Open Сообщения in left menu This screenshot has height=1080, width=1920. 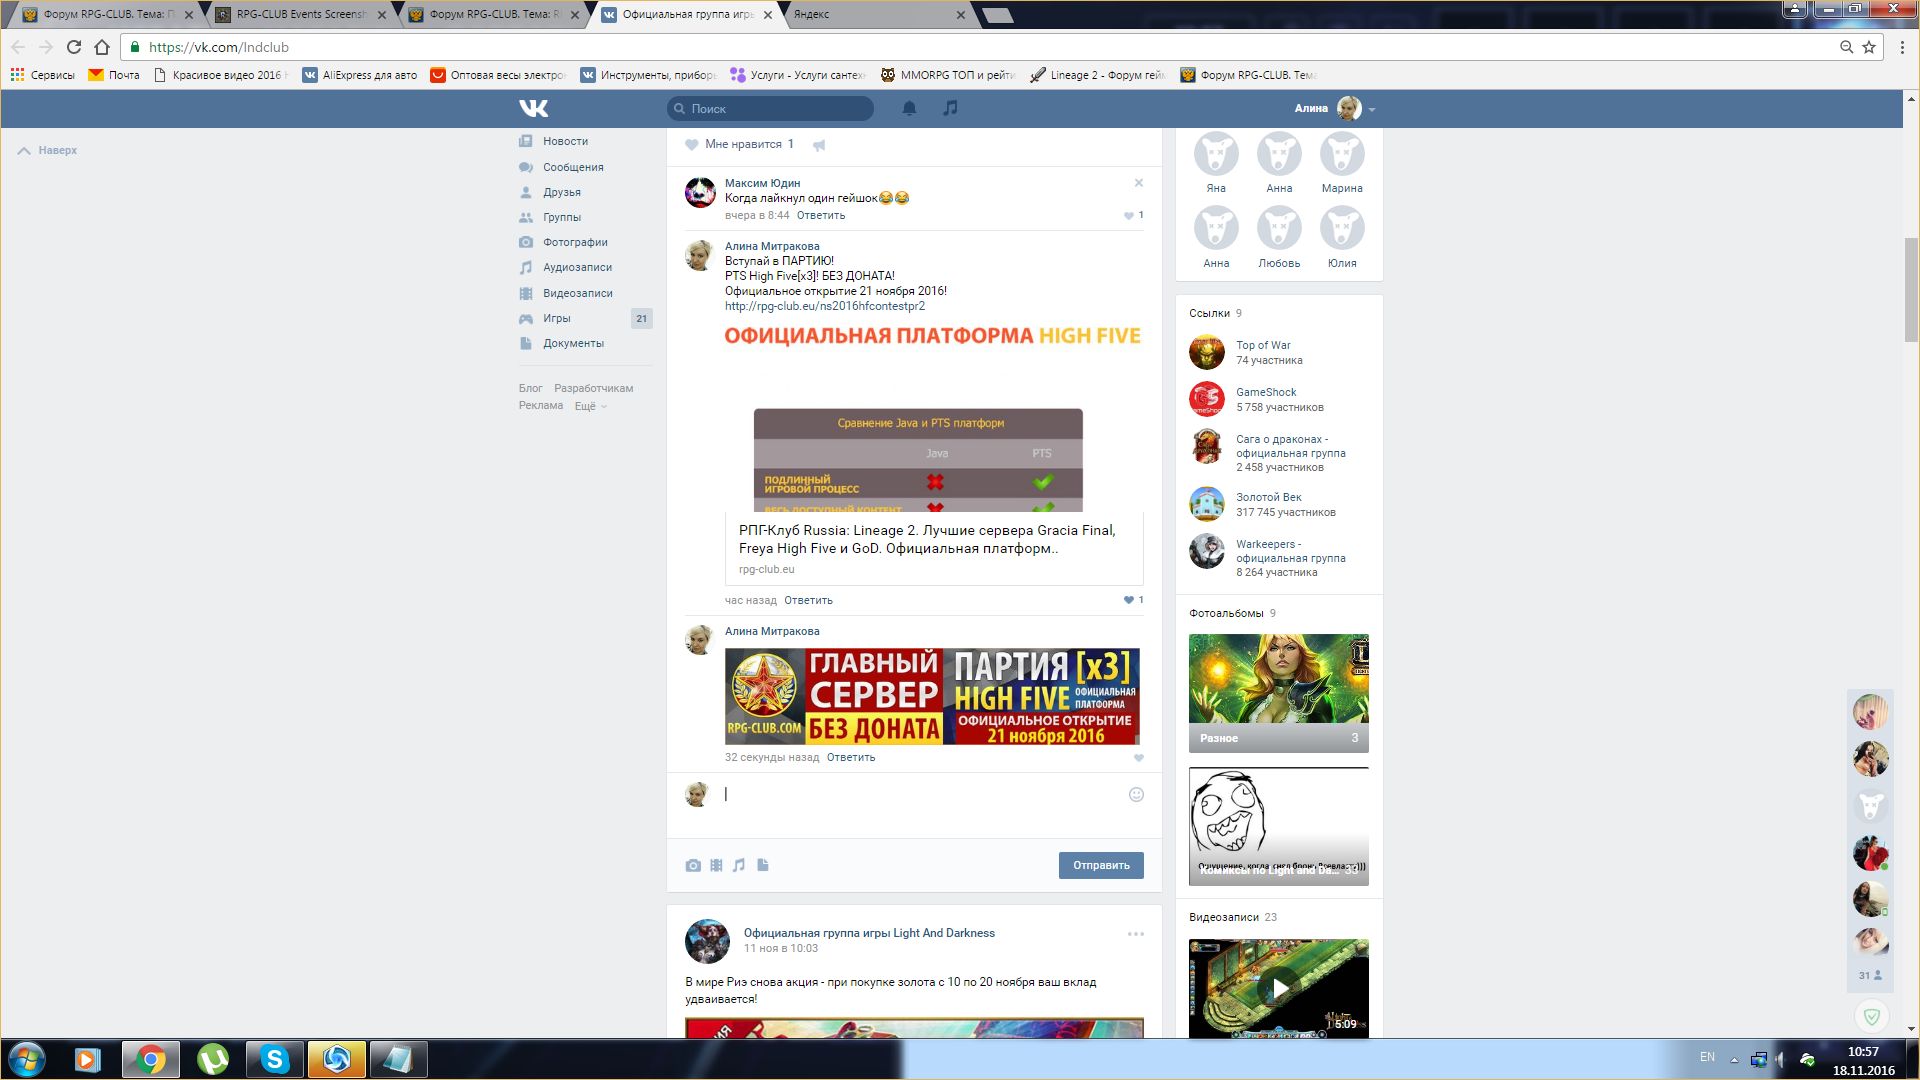pyautogui.click(x=573, y=167)
